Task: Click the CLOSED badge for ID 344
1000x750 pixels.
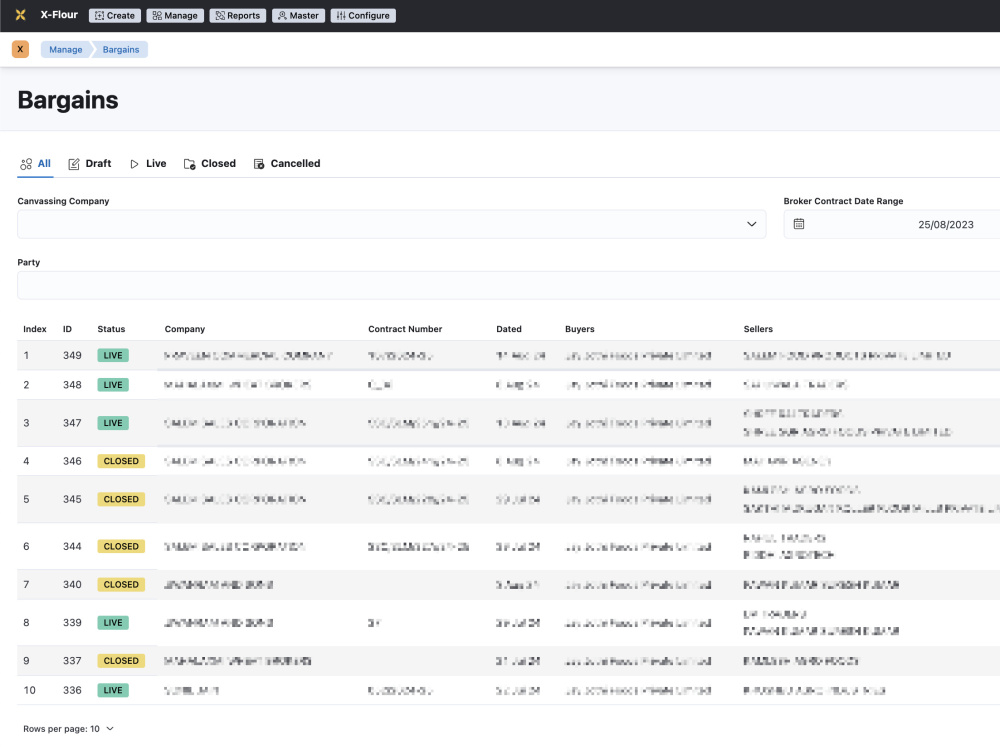Action: 121,547
